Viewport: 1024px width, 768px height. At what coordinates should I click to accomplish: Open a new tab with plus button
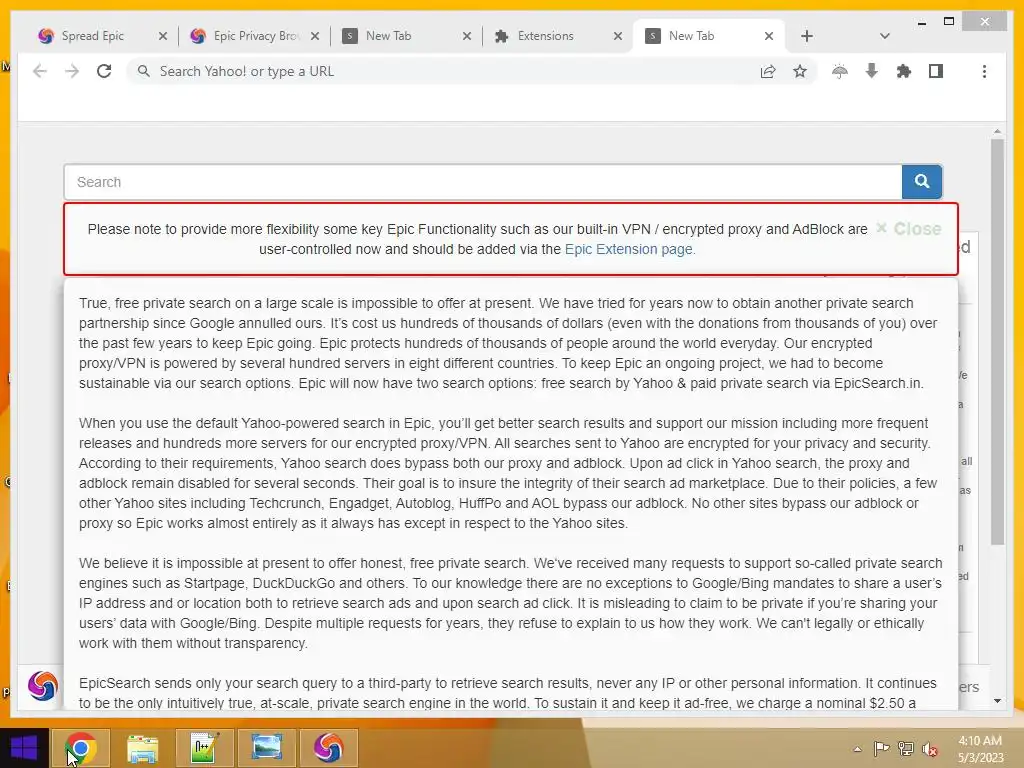click(x=807, y=36)
